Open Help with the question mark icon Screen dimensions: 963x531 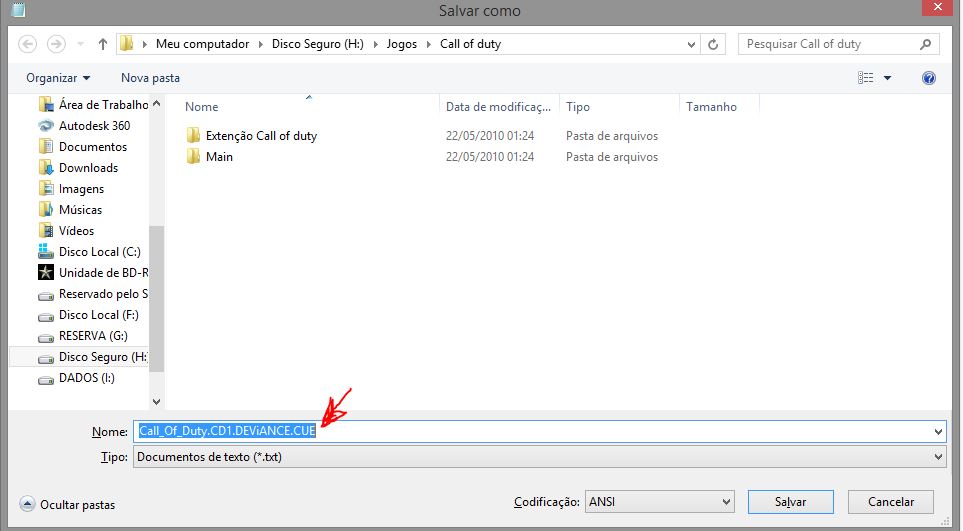coord(929,78)
